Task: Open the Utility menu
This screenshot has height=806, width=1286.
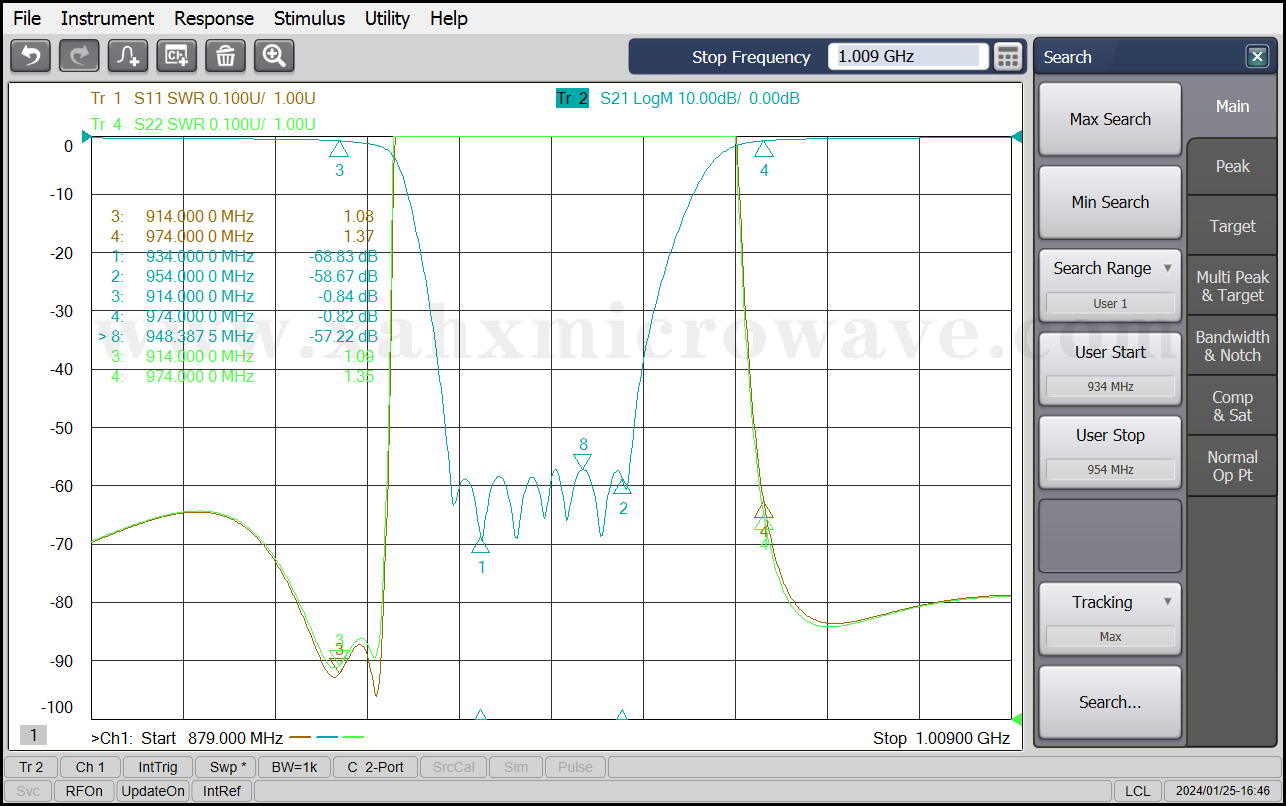Action: pos(387,18)
